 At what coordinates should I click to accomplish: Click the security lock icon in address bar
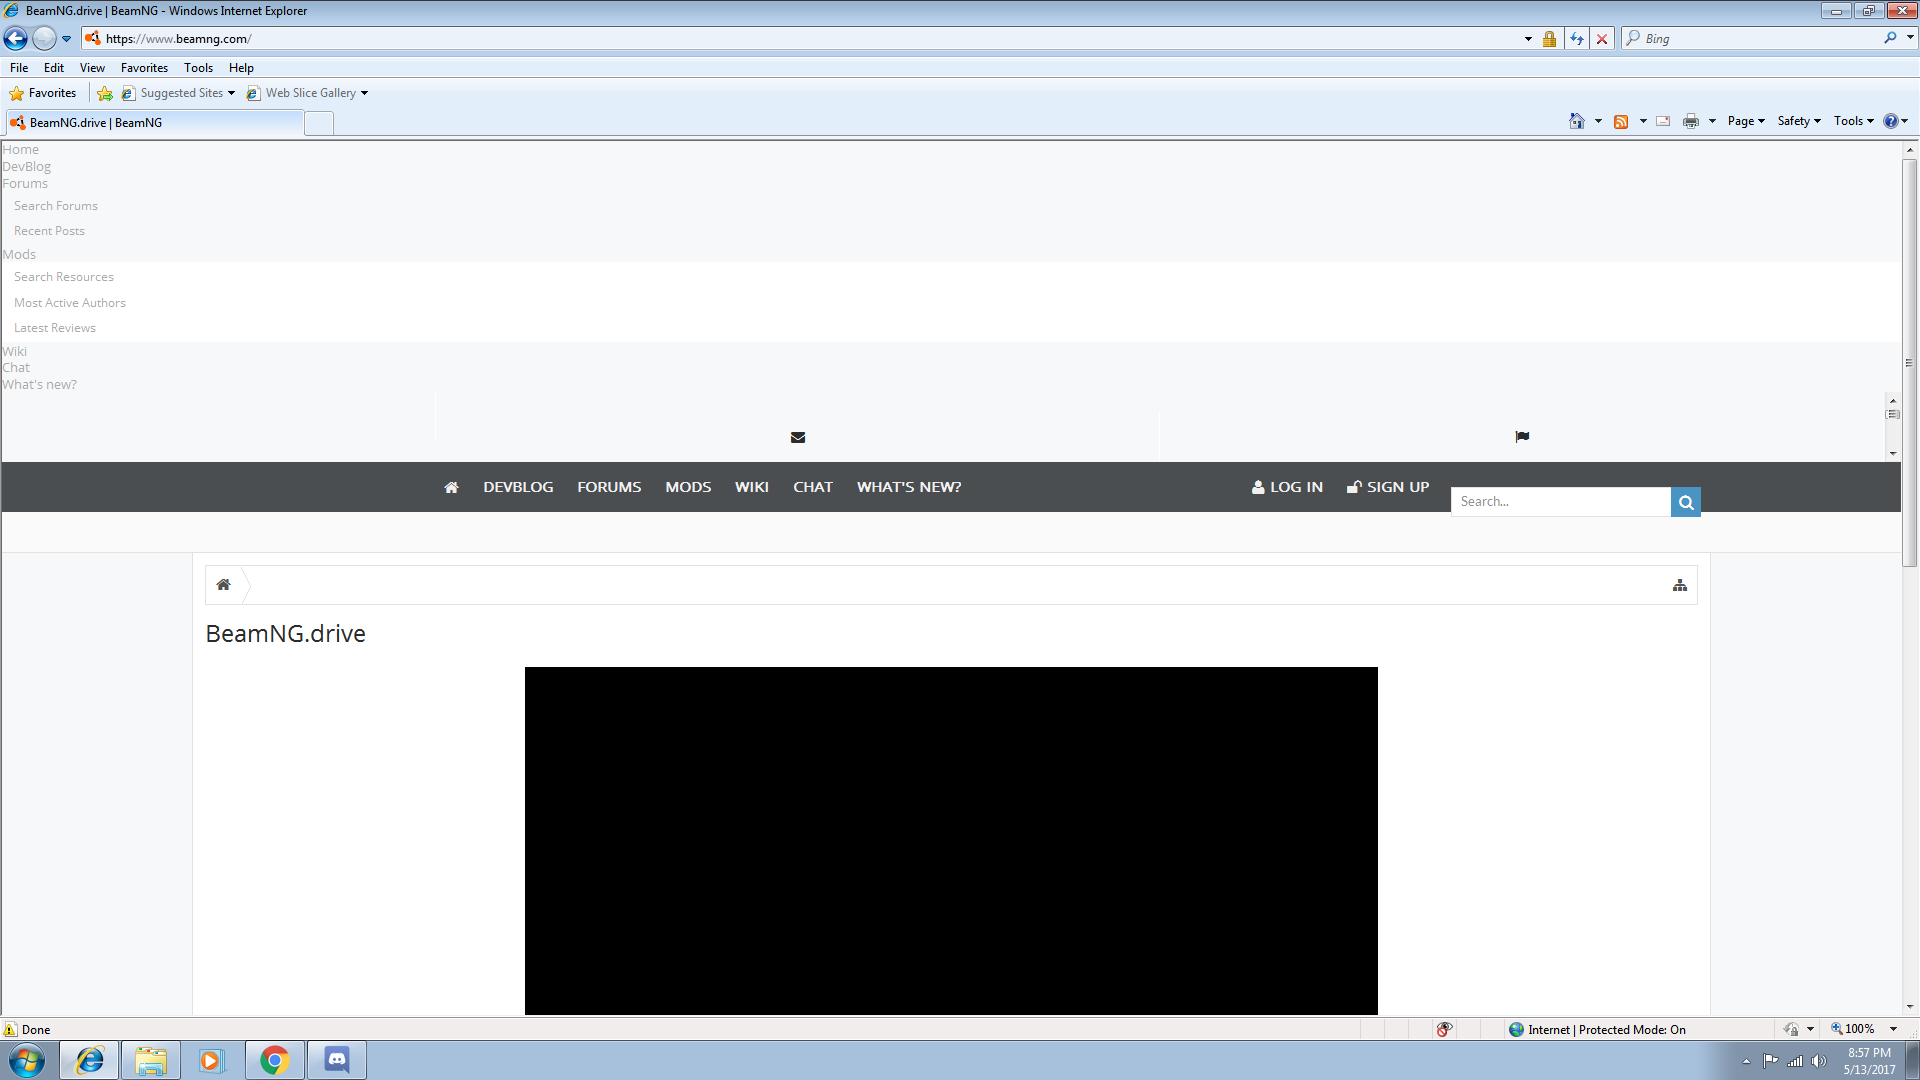(x=1549, y=39)
